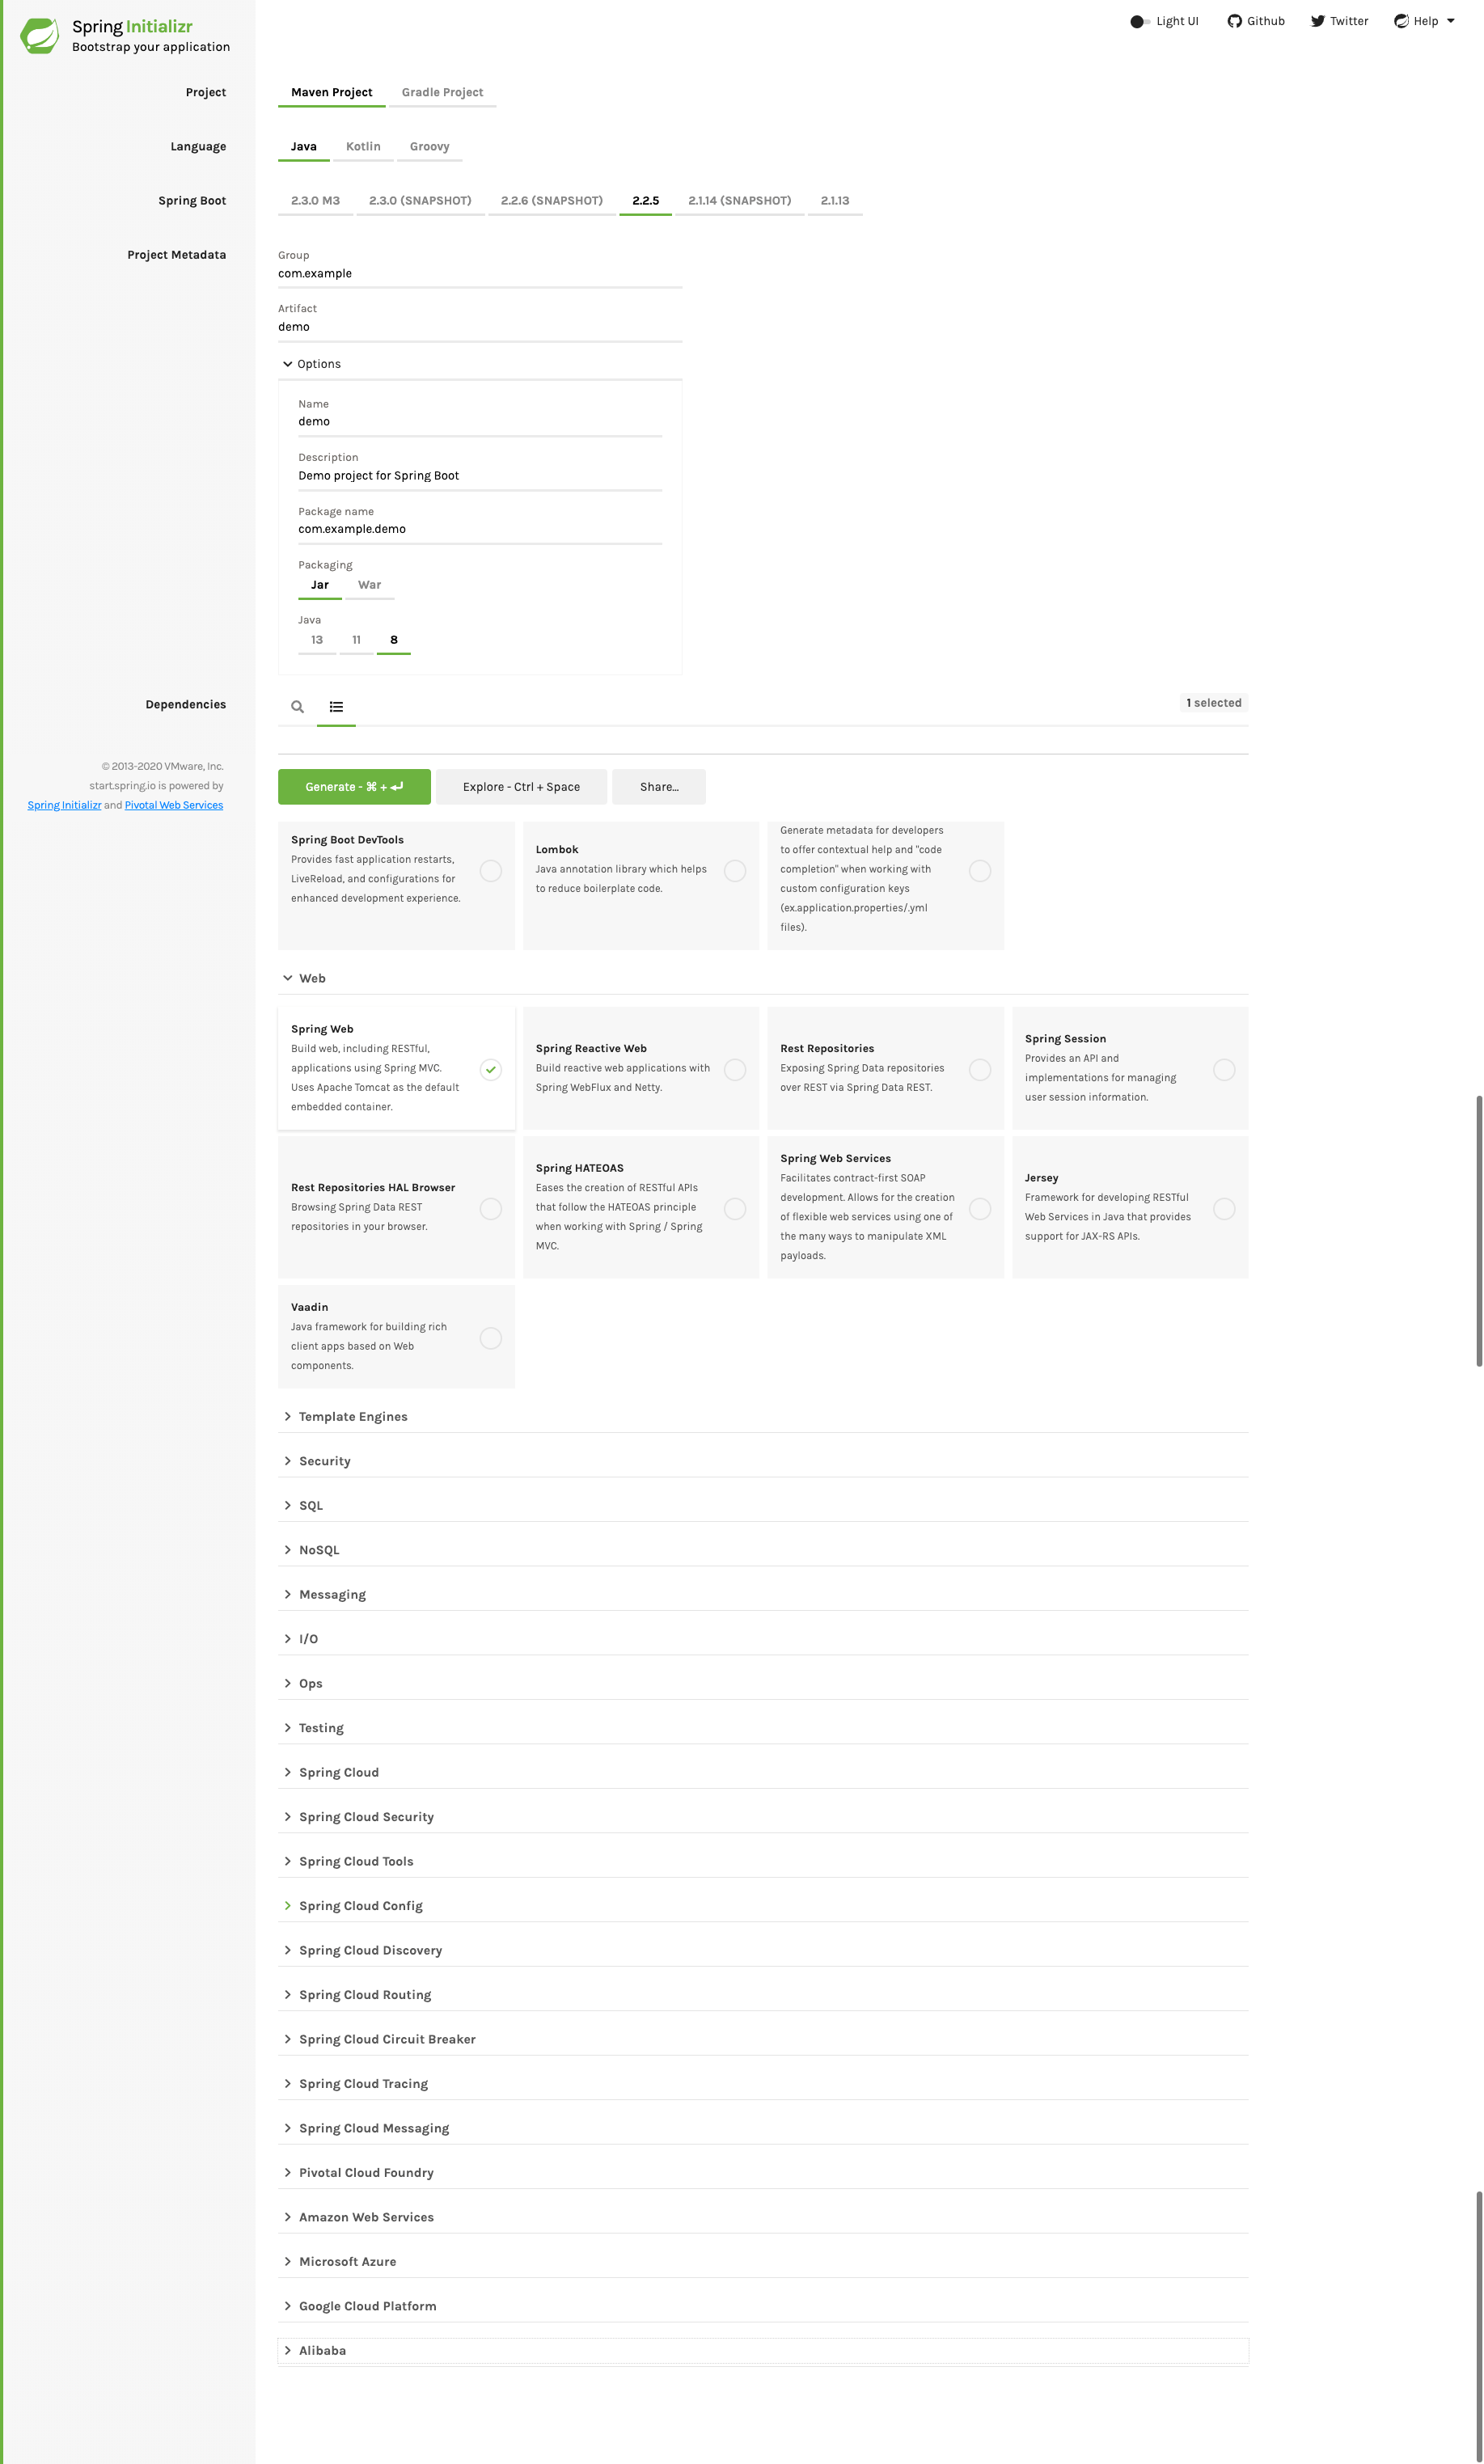Expand the Google Cloud Platform group
Screen dimensions: 1484x2464
[x=763, y=2307]
